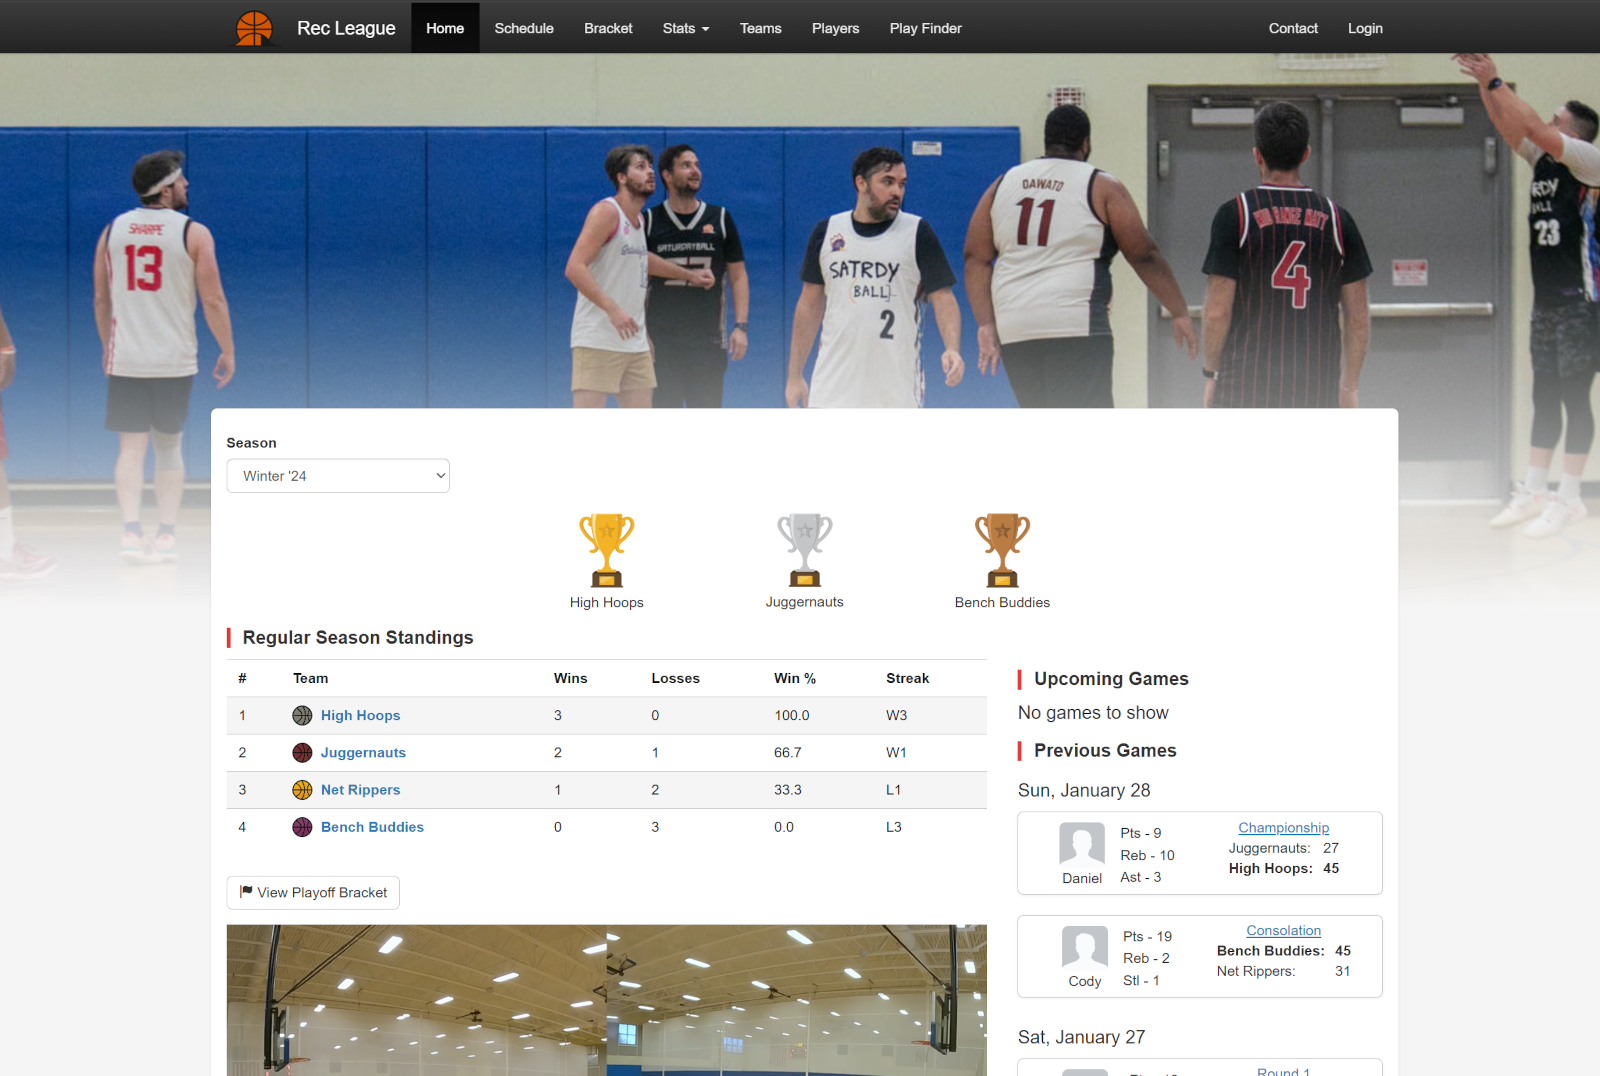
Task: Go to the Home tab
Action: [x=445, y=28]
